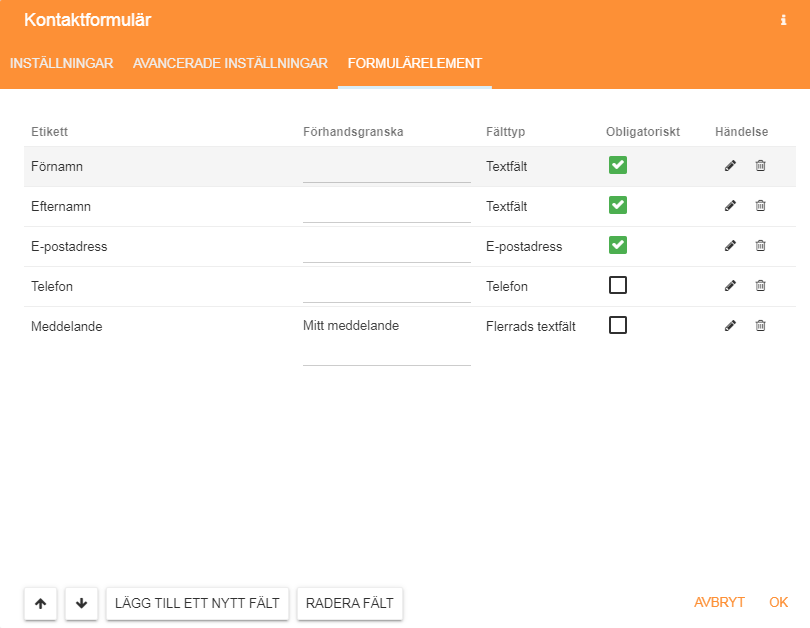The image size is (810, 628).
Task: Enable mandatory checkbox for Telefon
Action: click(x=618, y=285)
